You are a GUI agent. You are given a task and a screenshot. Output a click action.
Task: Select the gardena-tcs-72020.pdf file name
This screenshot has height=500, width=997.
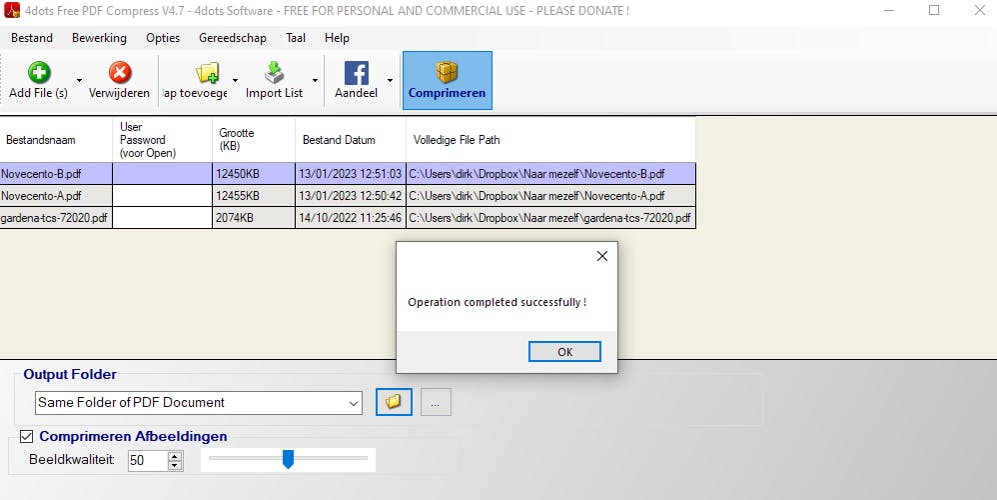(x=54, y=218)
